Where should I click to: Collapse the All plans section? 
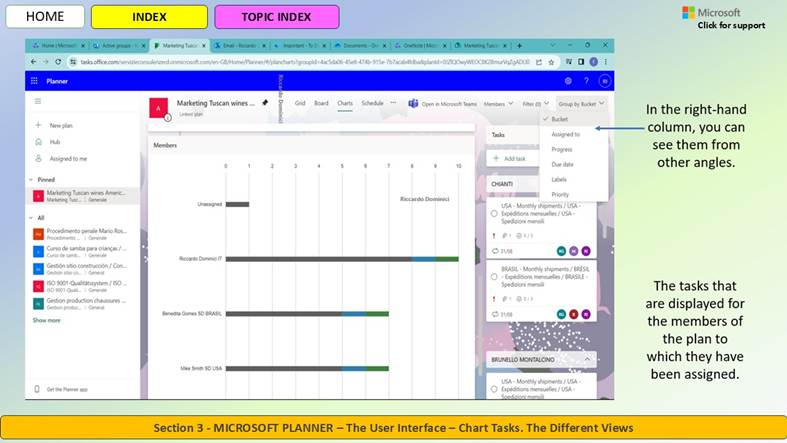[31, 218]
